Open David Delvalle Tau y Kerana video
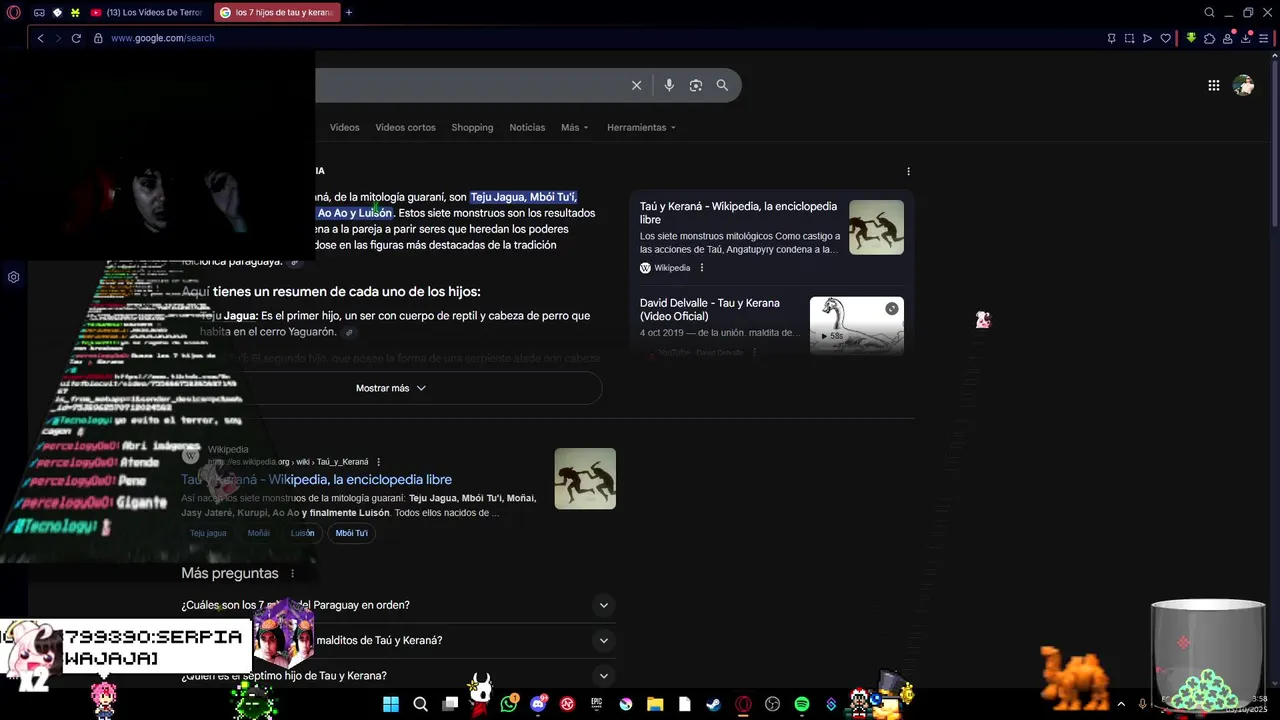Viewport: 1280px width, 720px height. pyautogui.click(x=710, y=309)
